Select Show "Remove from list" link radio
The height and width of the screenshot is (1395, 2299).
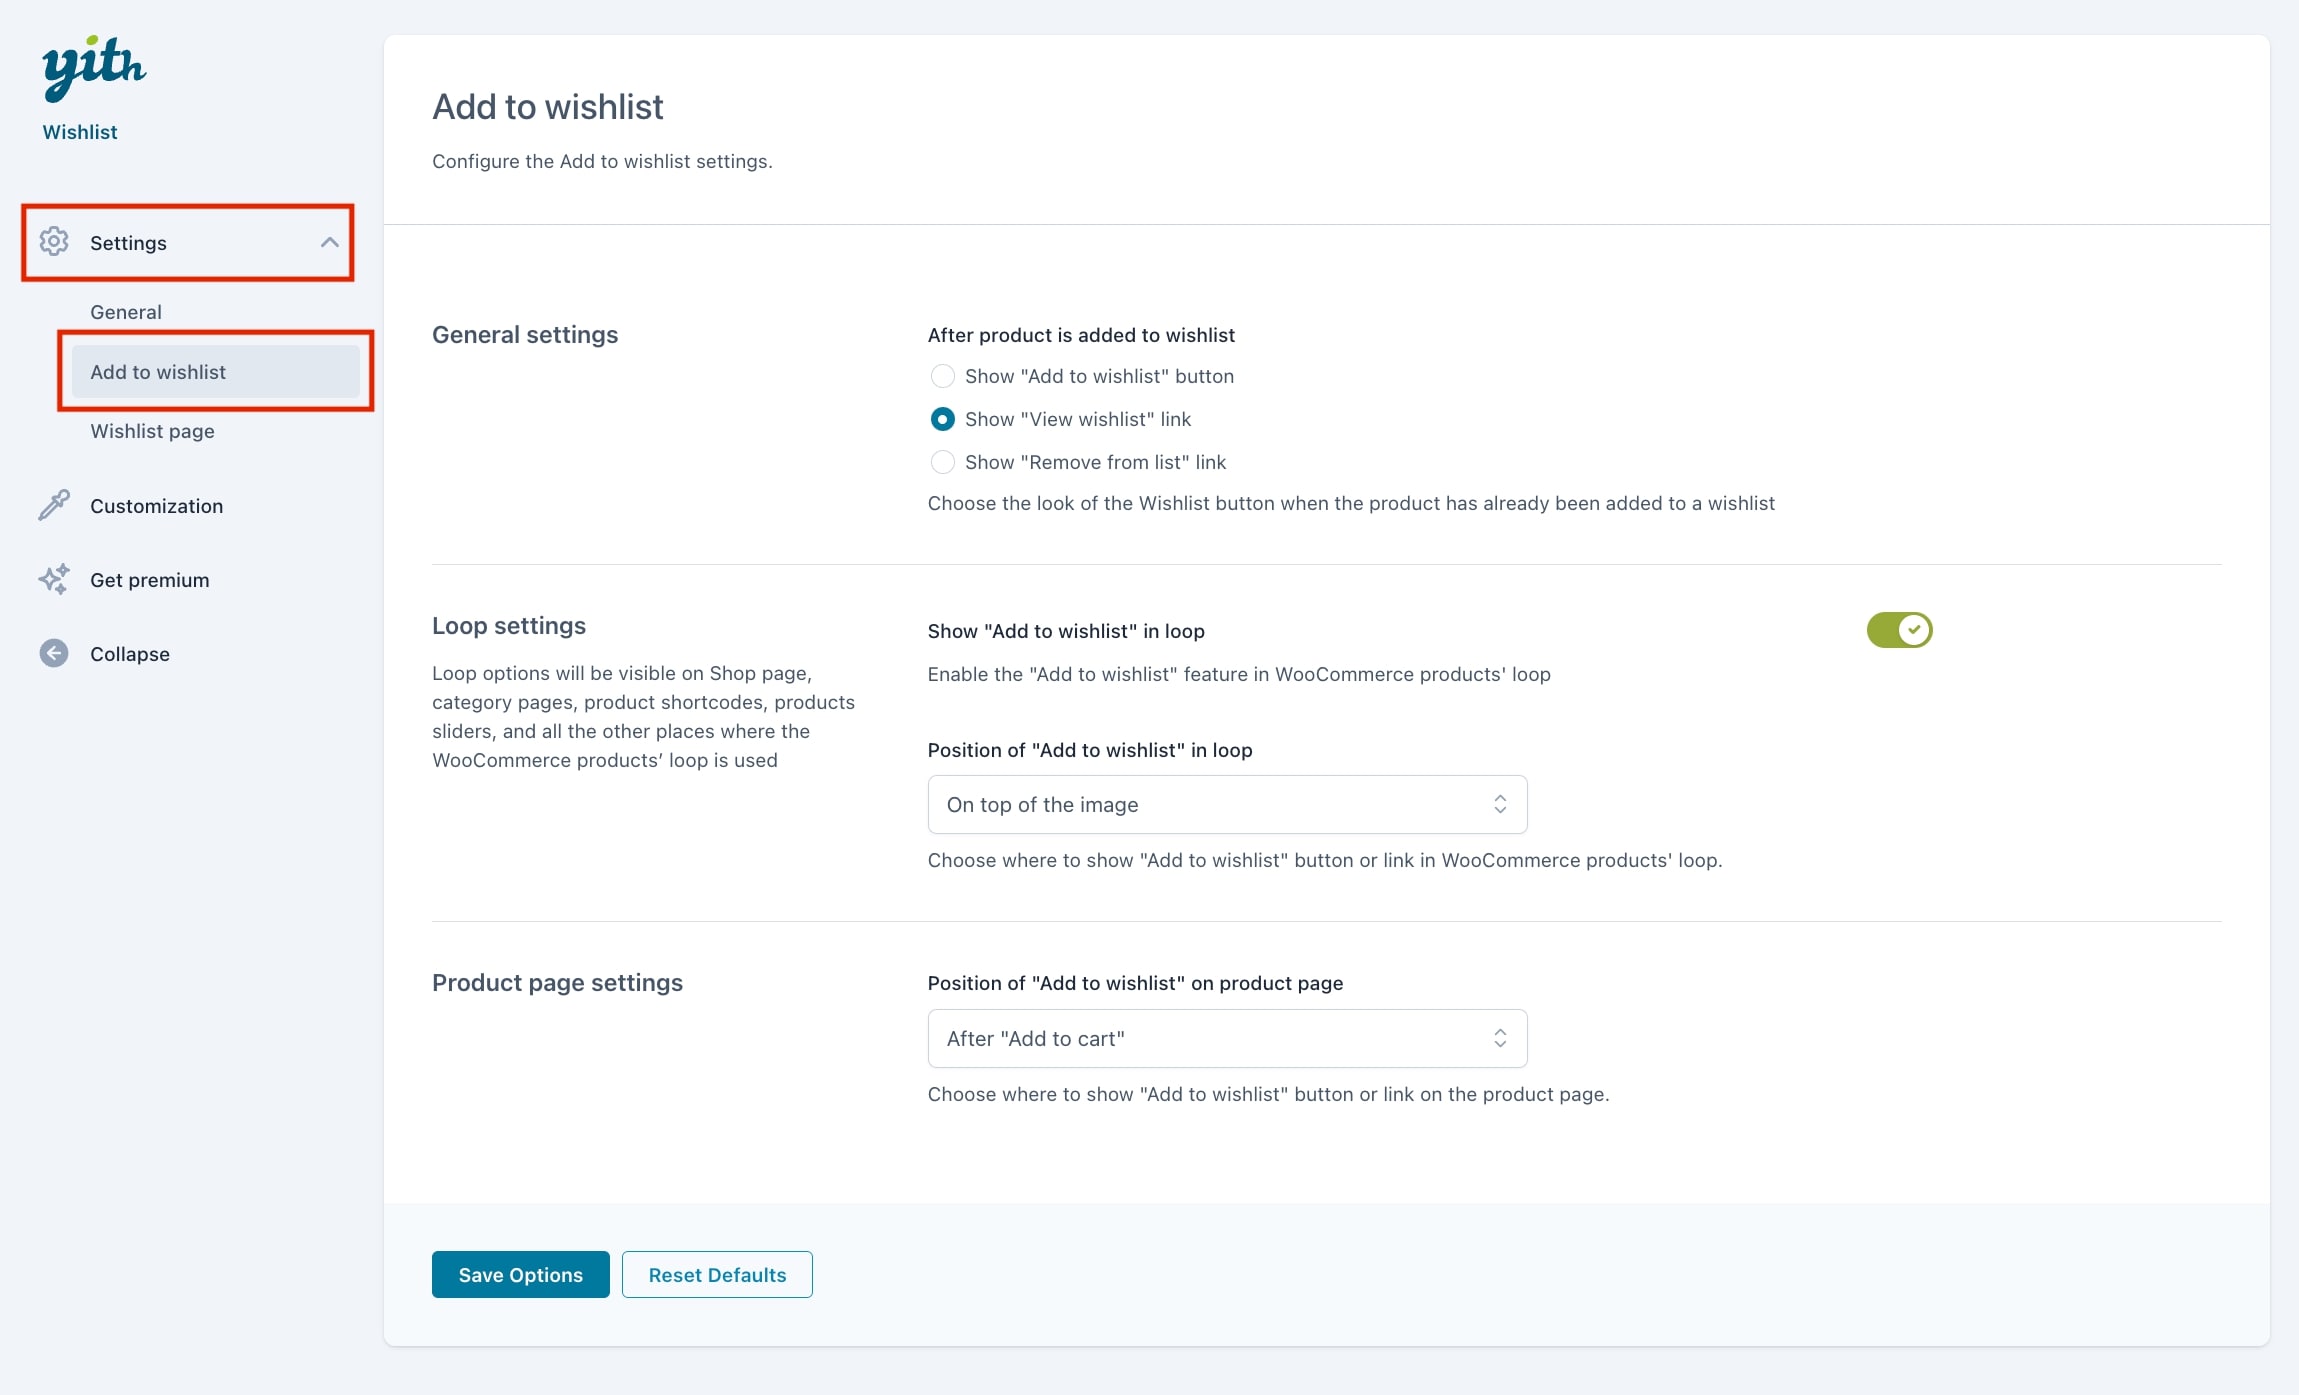tap(942, 462)
